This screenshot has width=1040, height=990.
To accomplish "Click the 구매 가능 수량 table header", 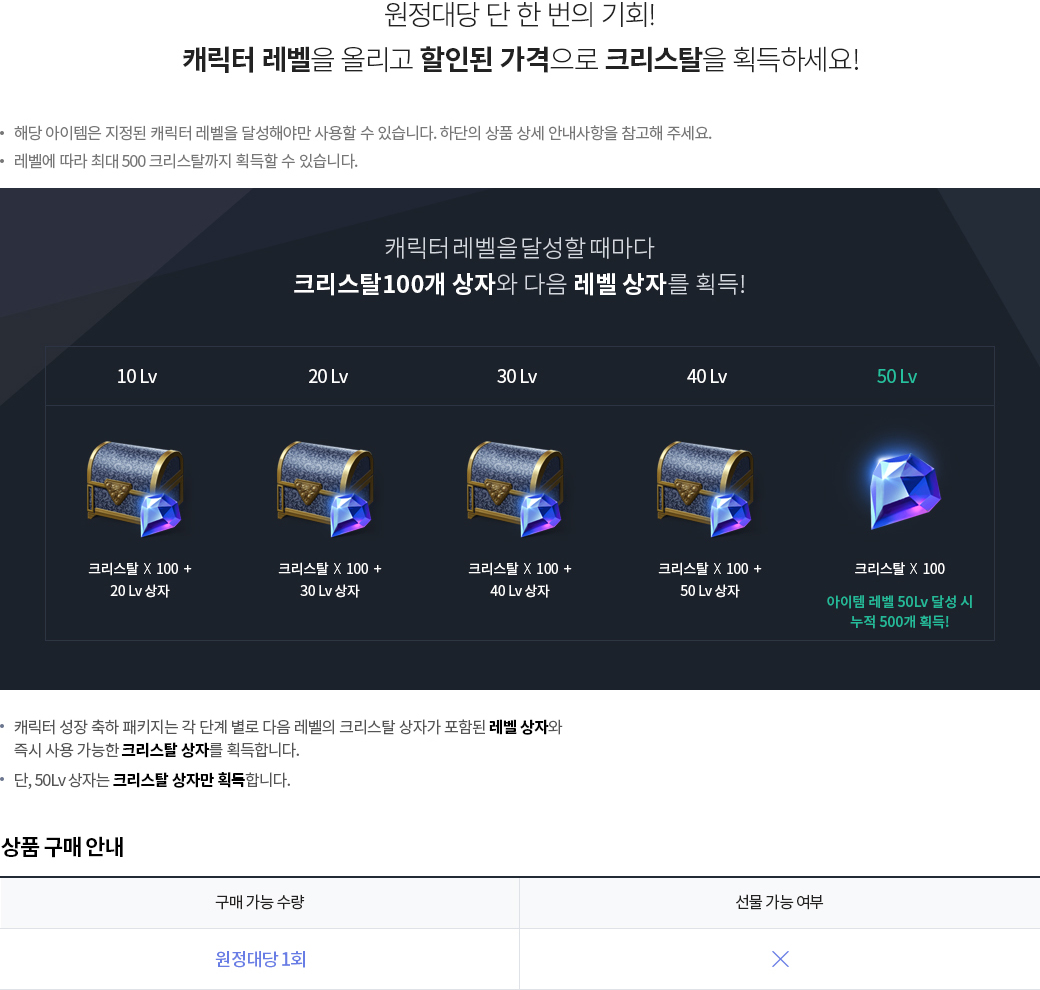I will (x=259, y=902).
